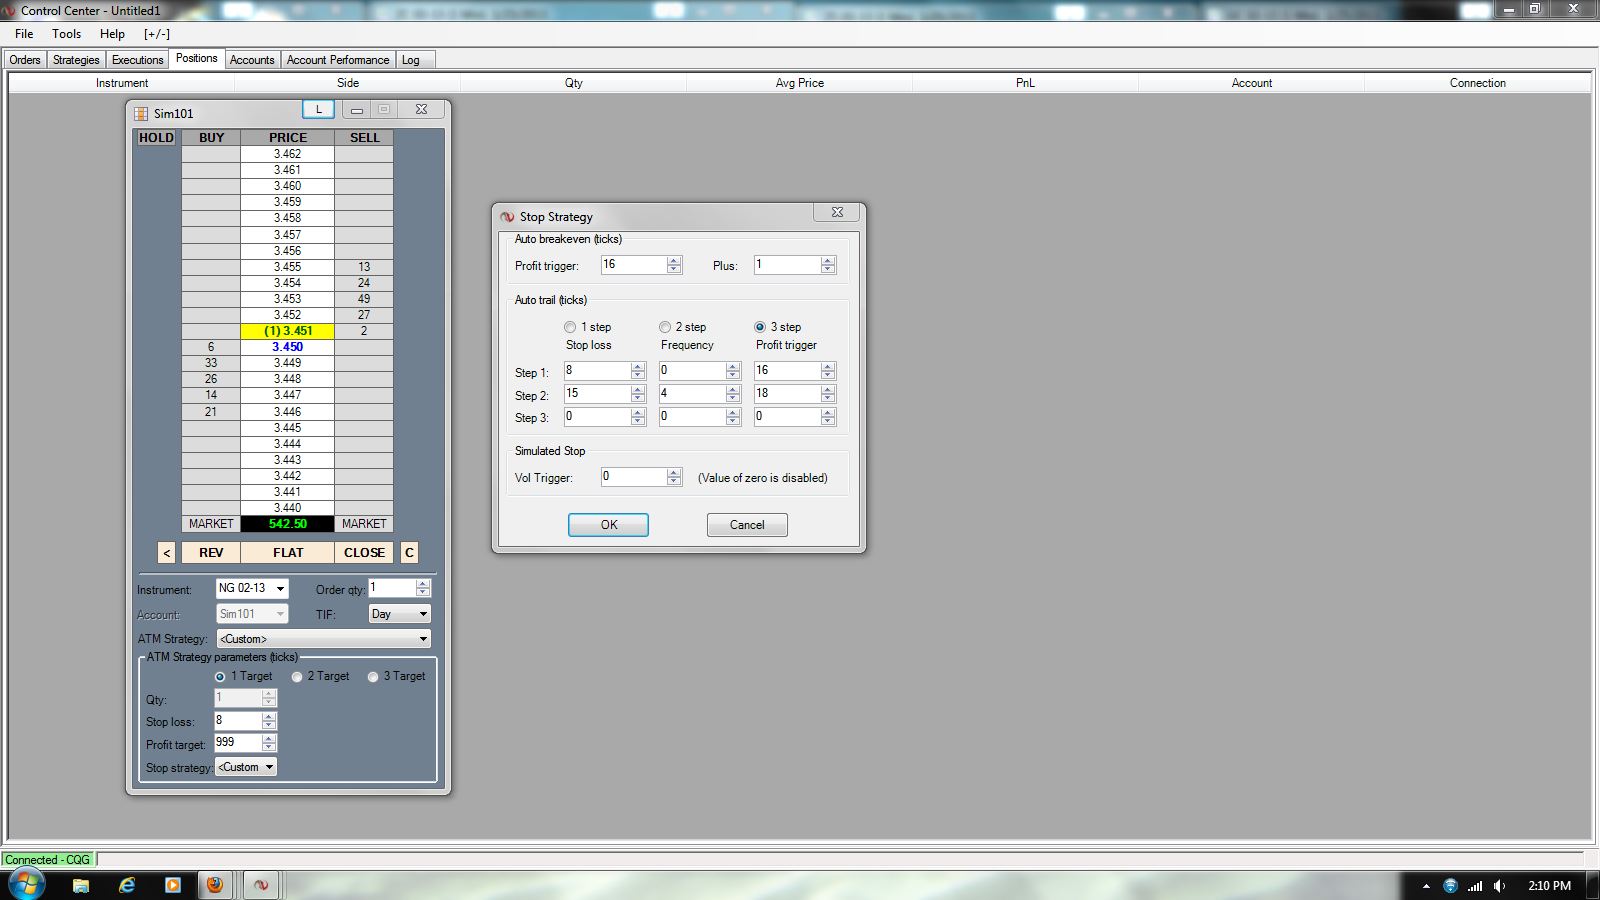Select the NinjaTrader taskbar icon
Viewport: 1600px width, 900px height.
pyautogui.click(x=261, y=885)
